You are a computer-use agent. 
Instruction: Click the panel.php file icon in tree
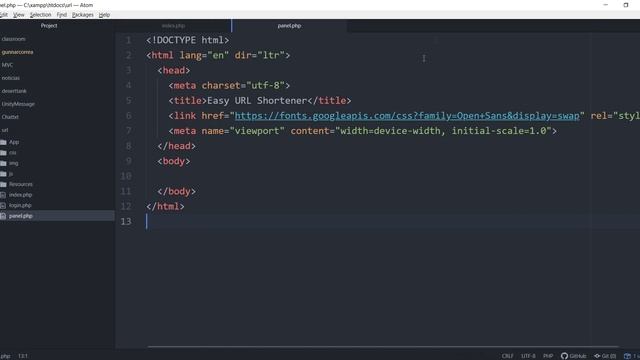(3, 216)
